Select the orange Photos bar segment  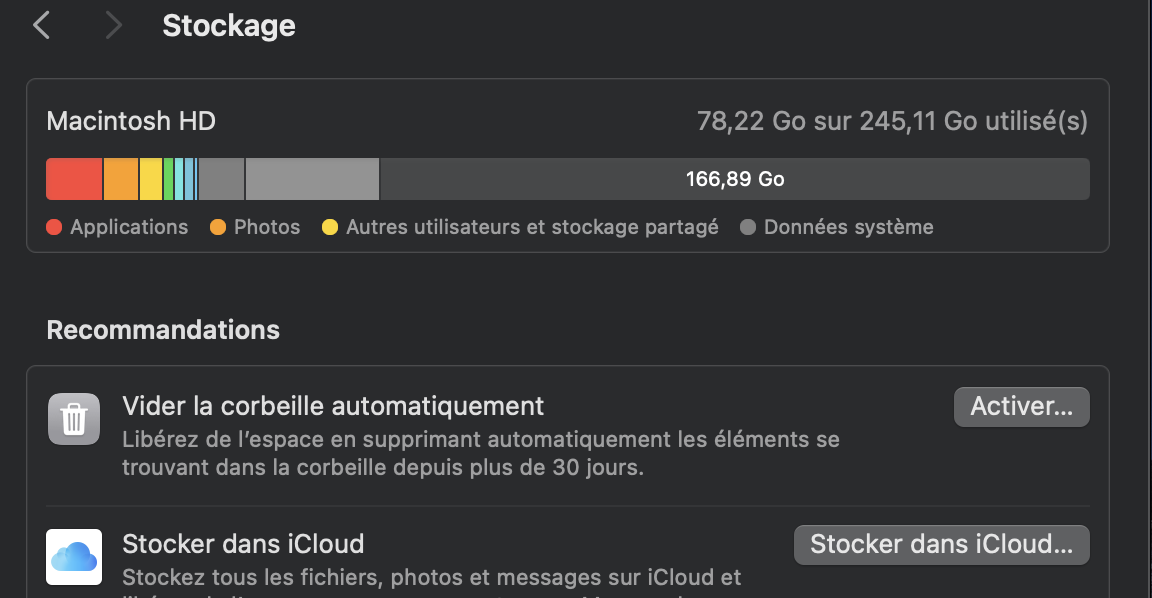point(121,180)
